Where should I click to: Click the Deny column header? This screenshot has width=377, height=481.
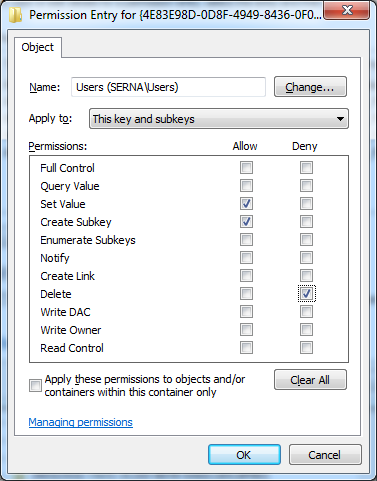[x=305, y=146]
